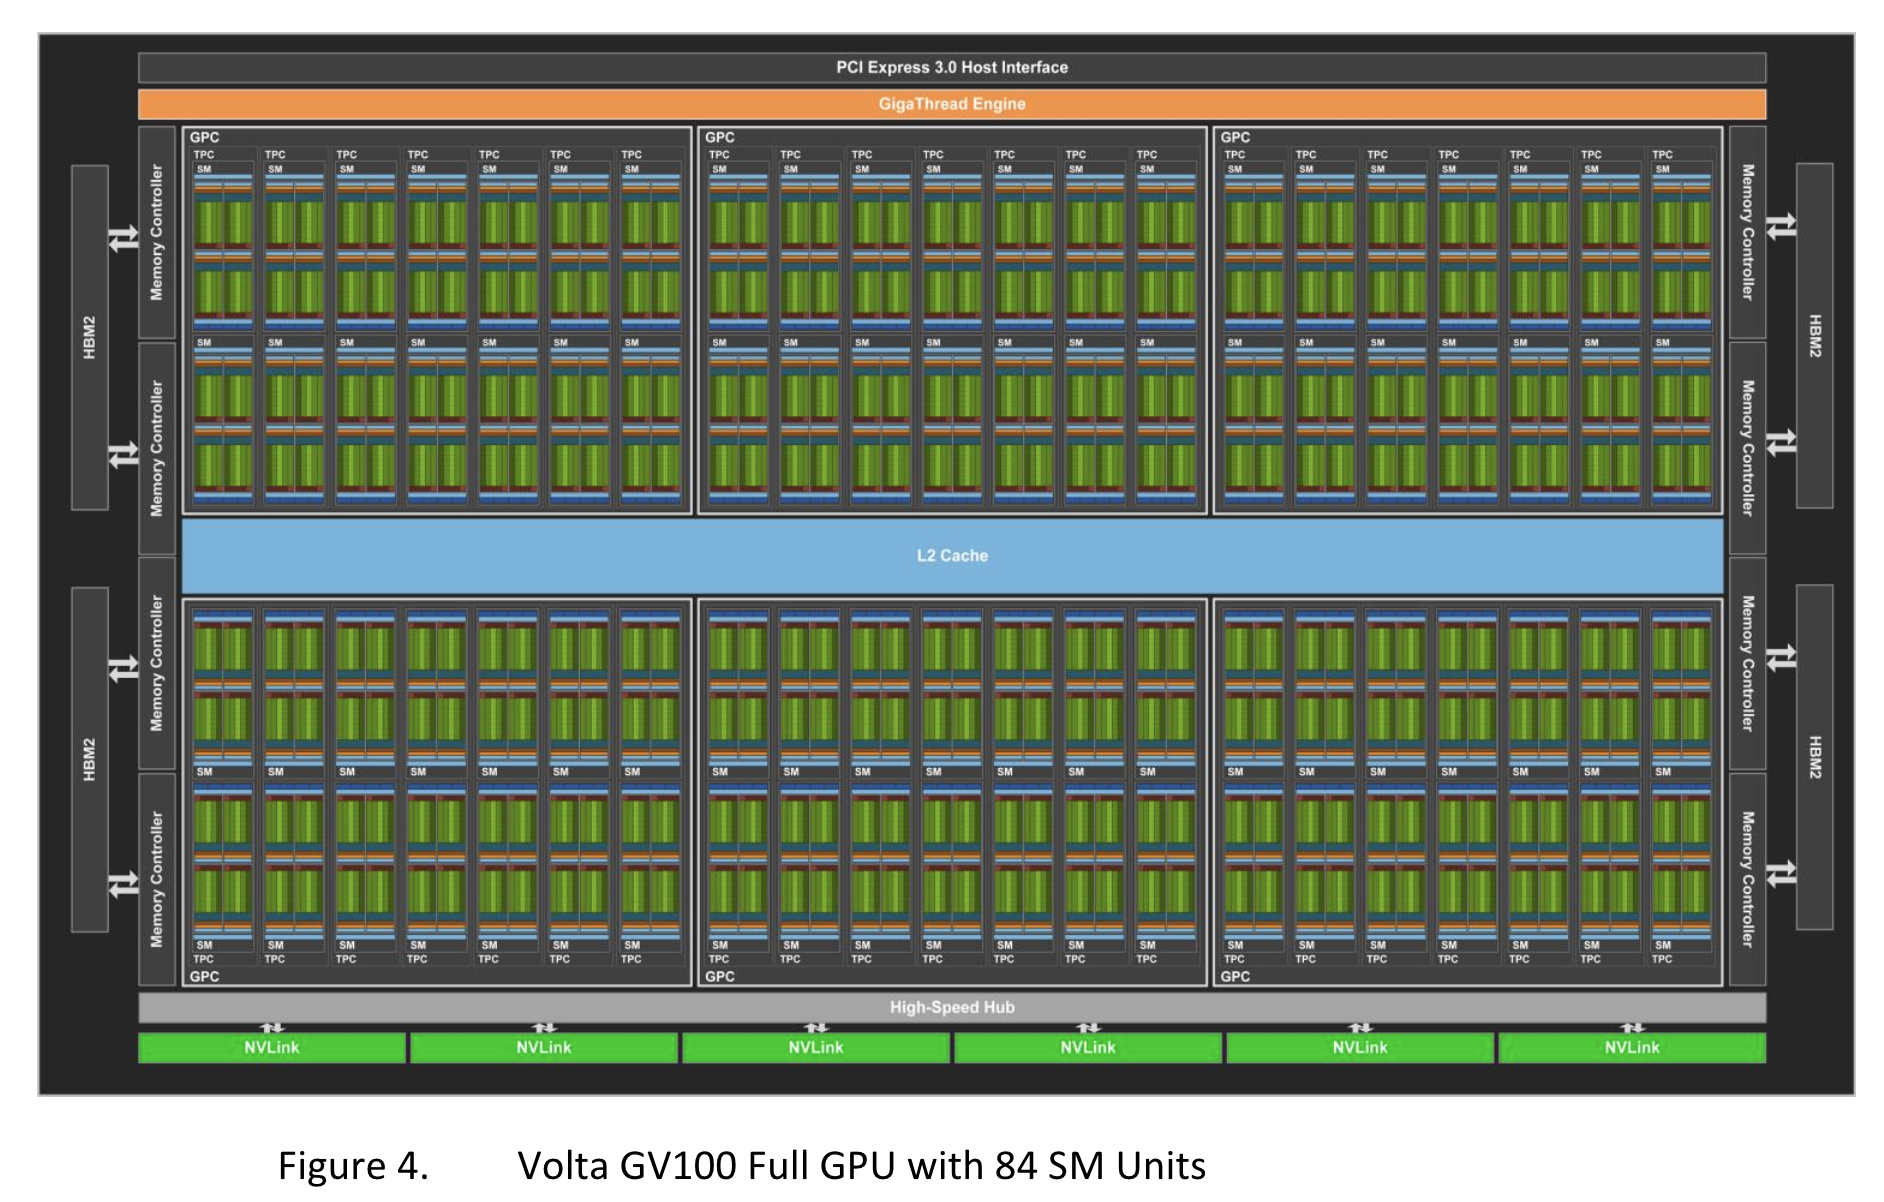Image resolution: width=1884 pixels, height=1202 pixels.
Task: Select the bottom left-side Memory Controller
Action: pyautogui.click(x=157, y=879)
